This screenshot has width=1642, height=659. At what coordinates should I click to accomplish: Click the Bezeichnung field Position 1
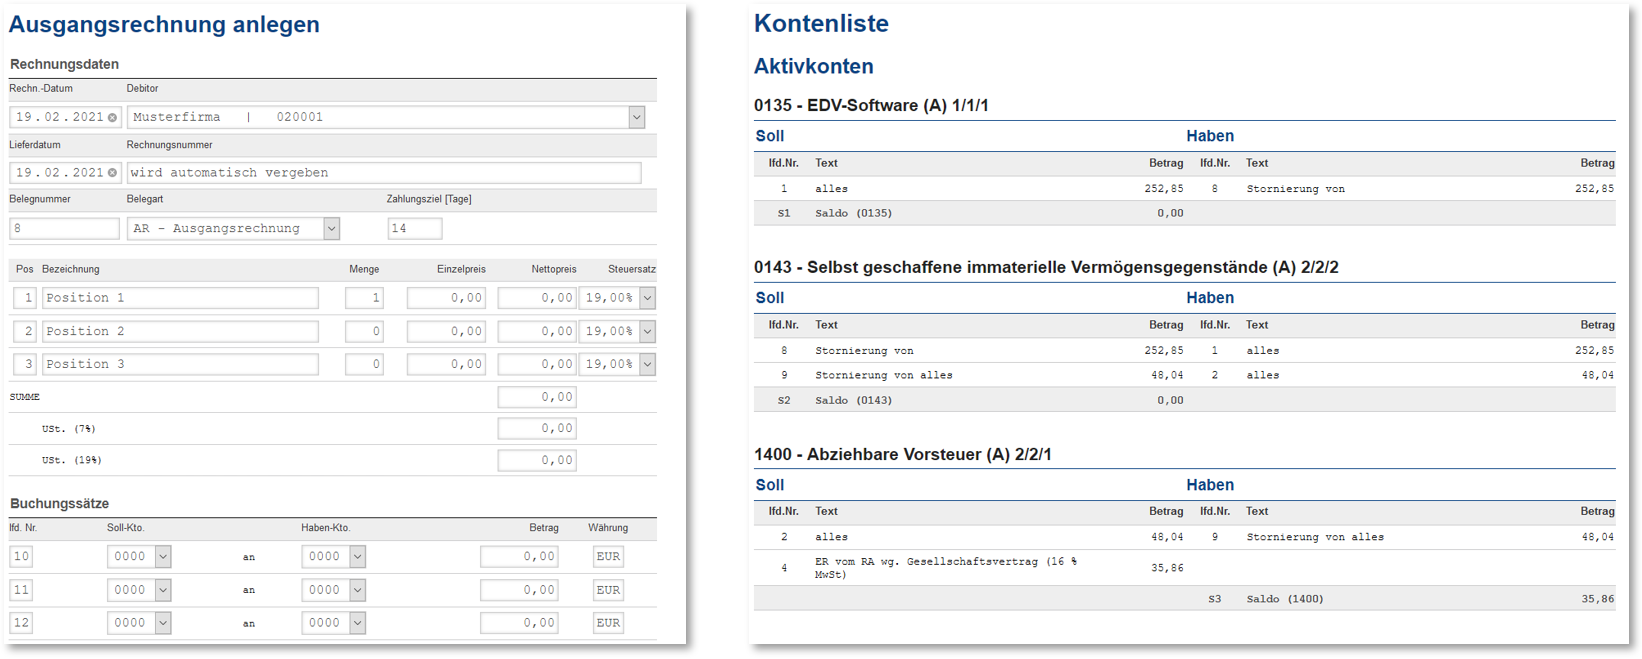(180, 298)
